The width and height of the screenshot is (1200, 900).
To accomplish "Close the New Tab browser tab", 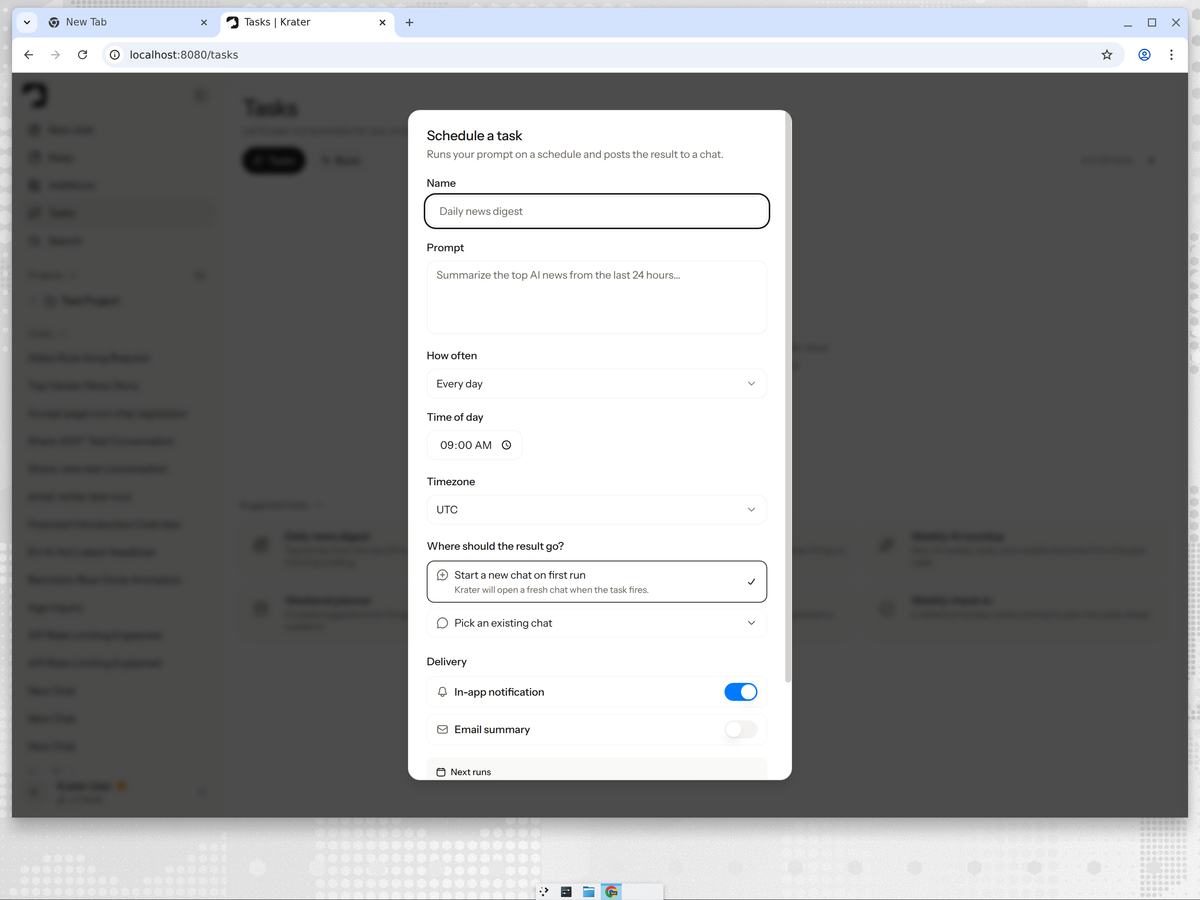I will (x=204, y=22).
